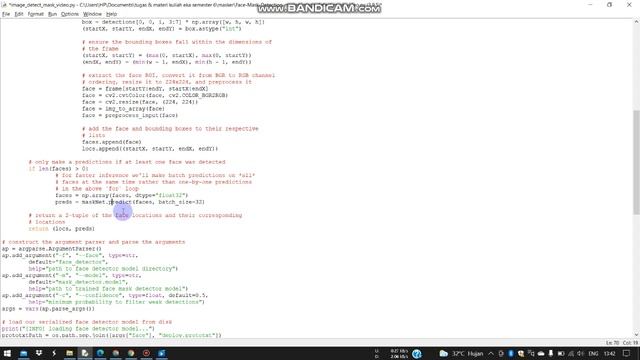Click the Bluetooth tray icon
Viewport: 640px width, 360px height.
click(x=511, y=353)
